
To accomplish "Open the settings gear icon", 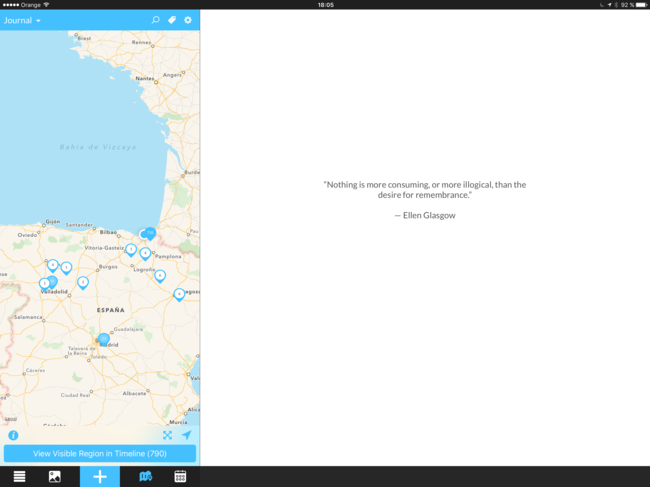I will [x=188, y=20].
